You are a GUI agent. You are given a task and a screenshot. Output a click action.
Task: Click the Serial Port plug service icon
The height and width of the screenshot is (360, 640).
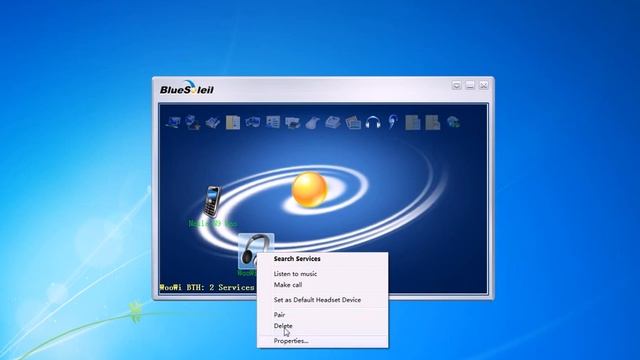point(213,122)
